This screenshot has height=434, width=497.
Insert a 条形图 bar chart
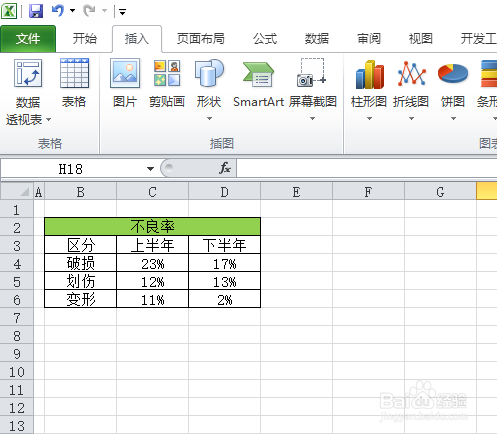[x=487, y=83]
